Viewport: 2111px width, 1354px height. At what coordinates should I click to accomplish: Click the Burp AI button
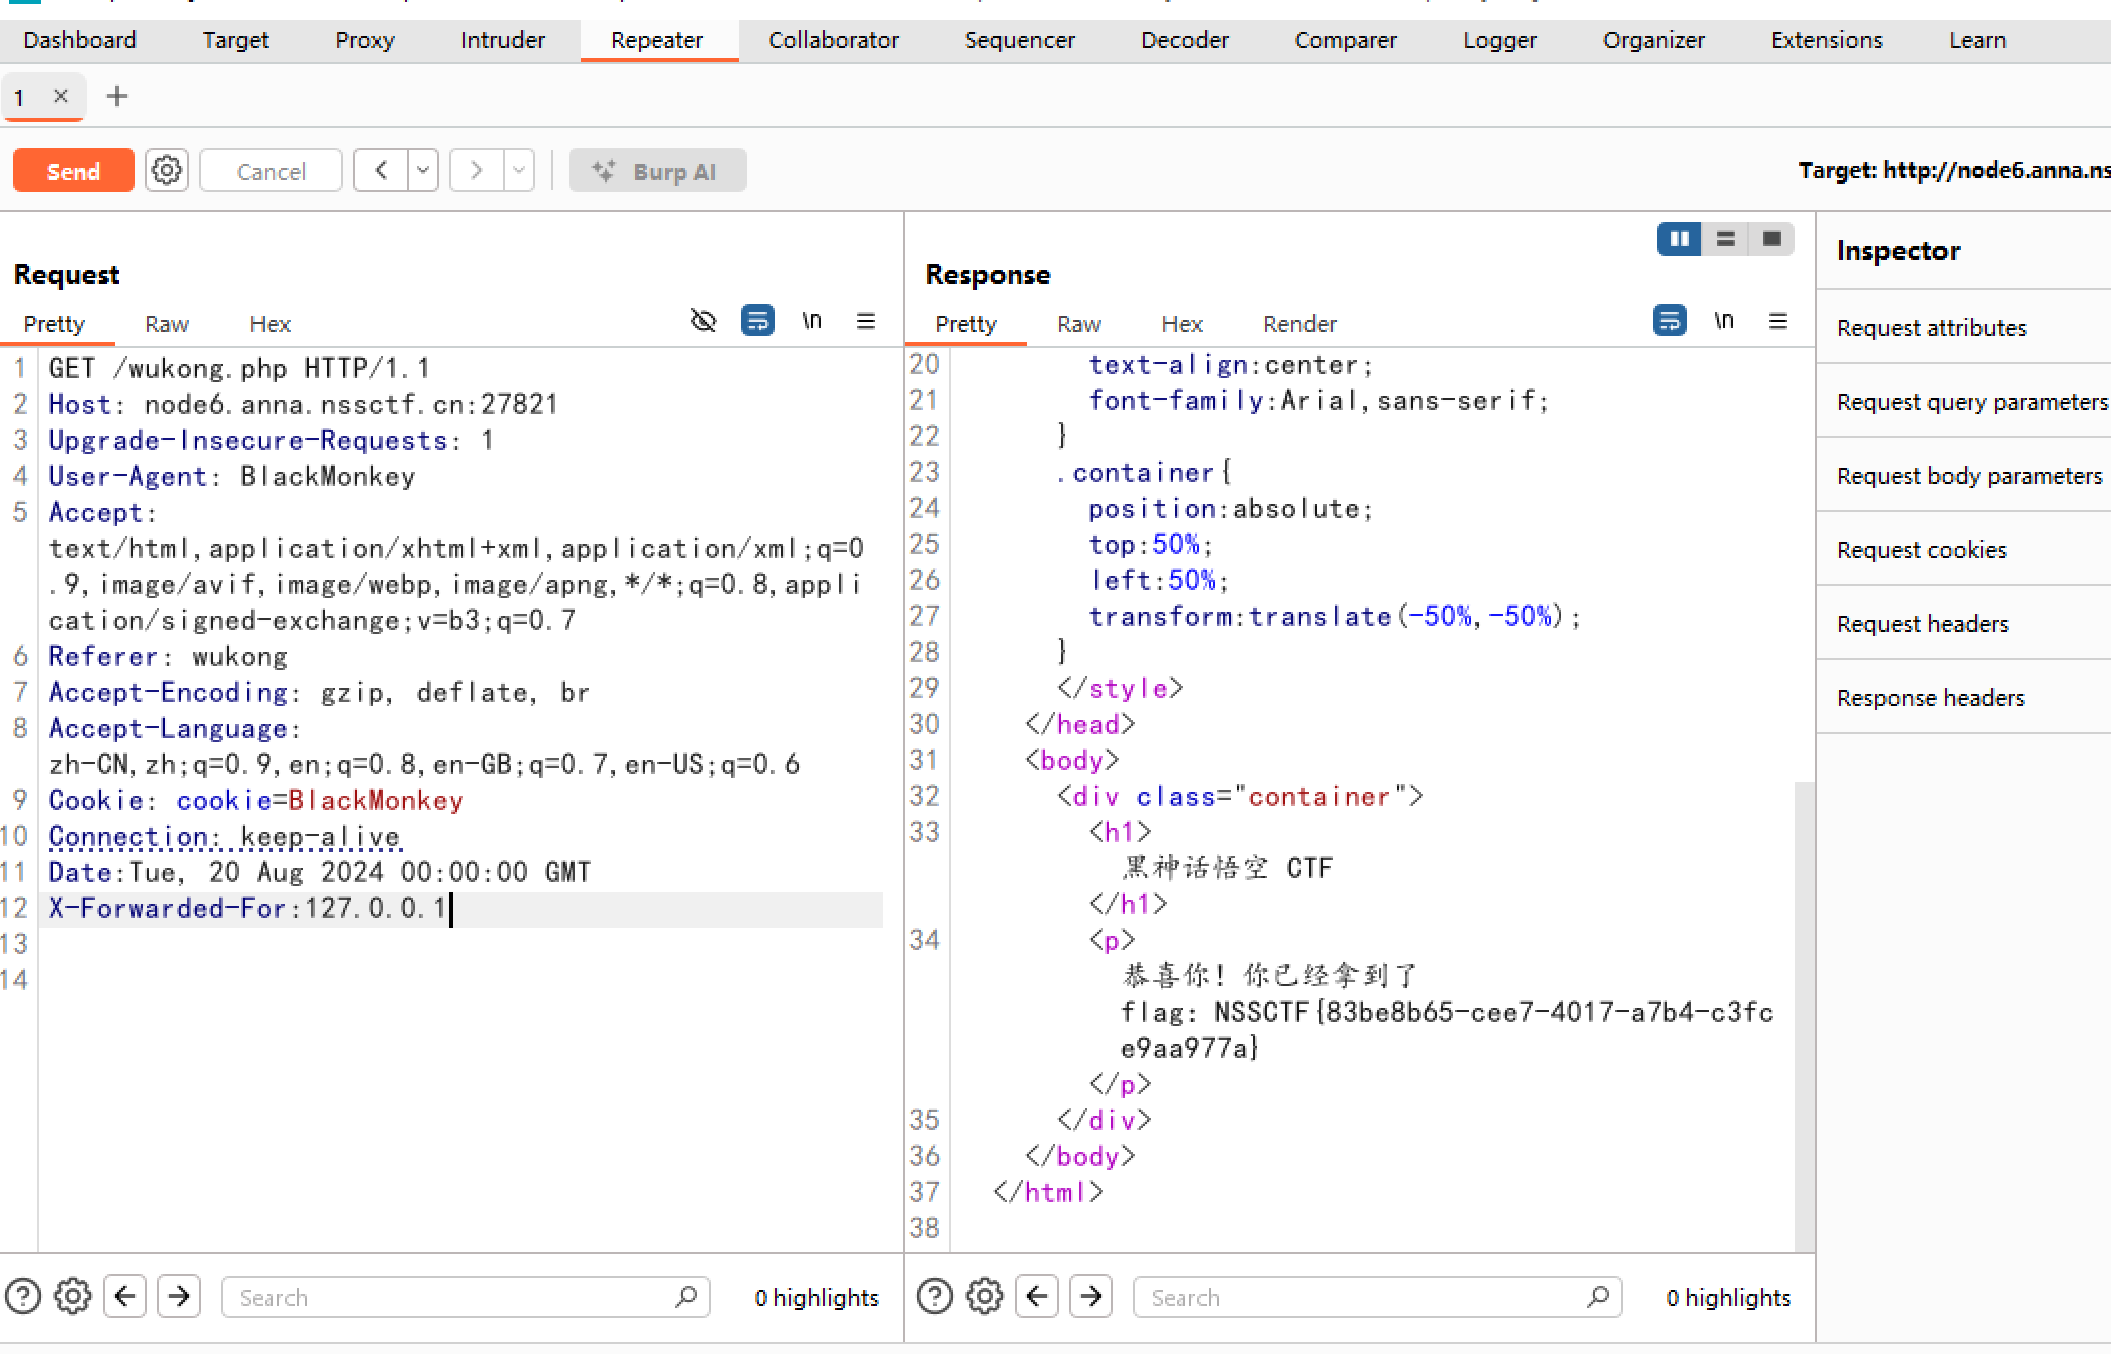coord(657,171)
